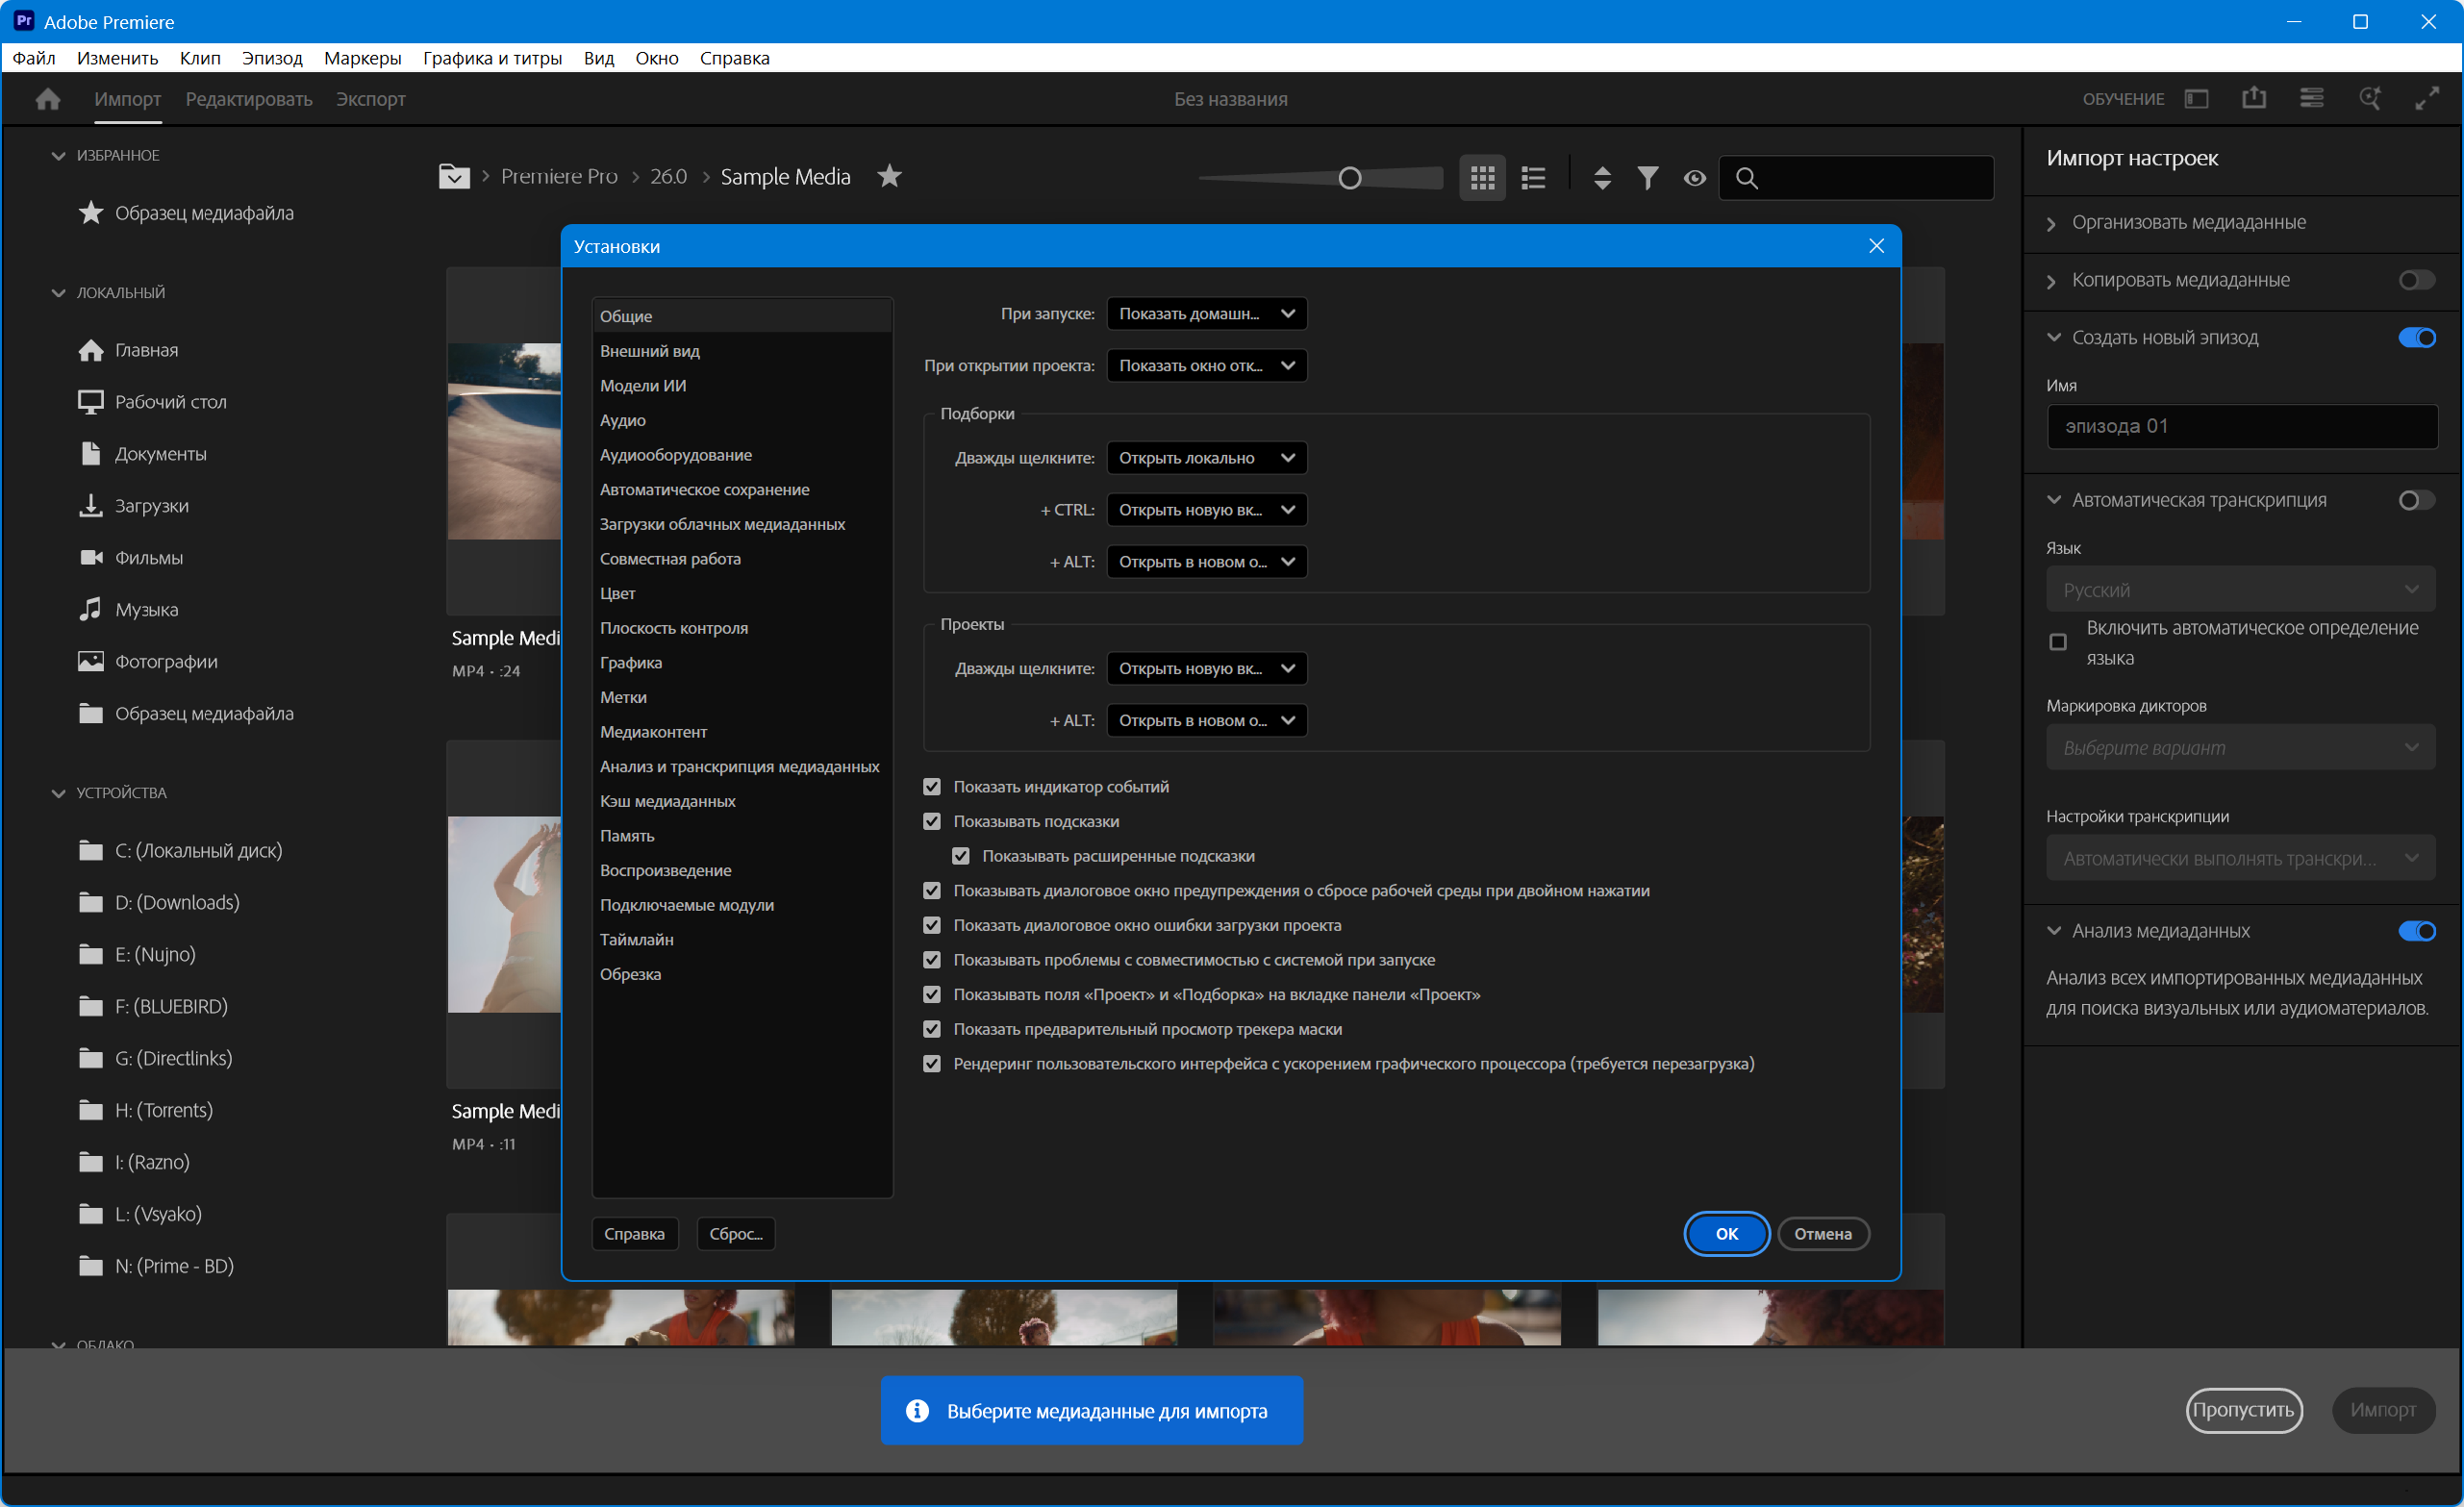This screenshot has height=1507, width=2464.
Task: Click the 'Сброс...' button
Action: [735, 1233]
